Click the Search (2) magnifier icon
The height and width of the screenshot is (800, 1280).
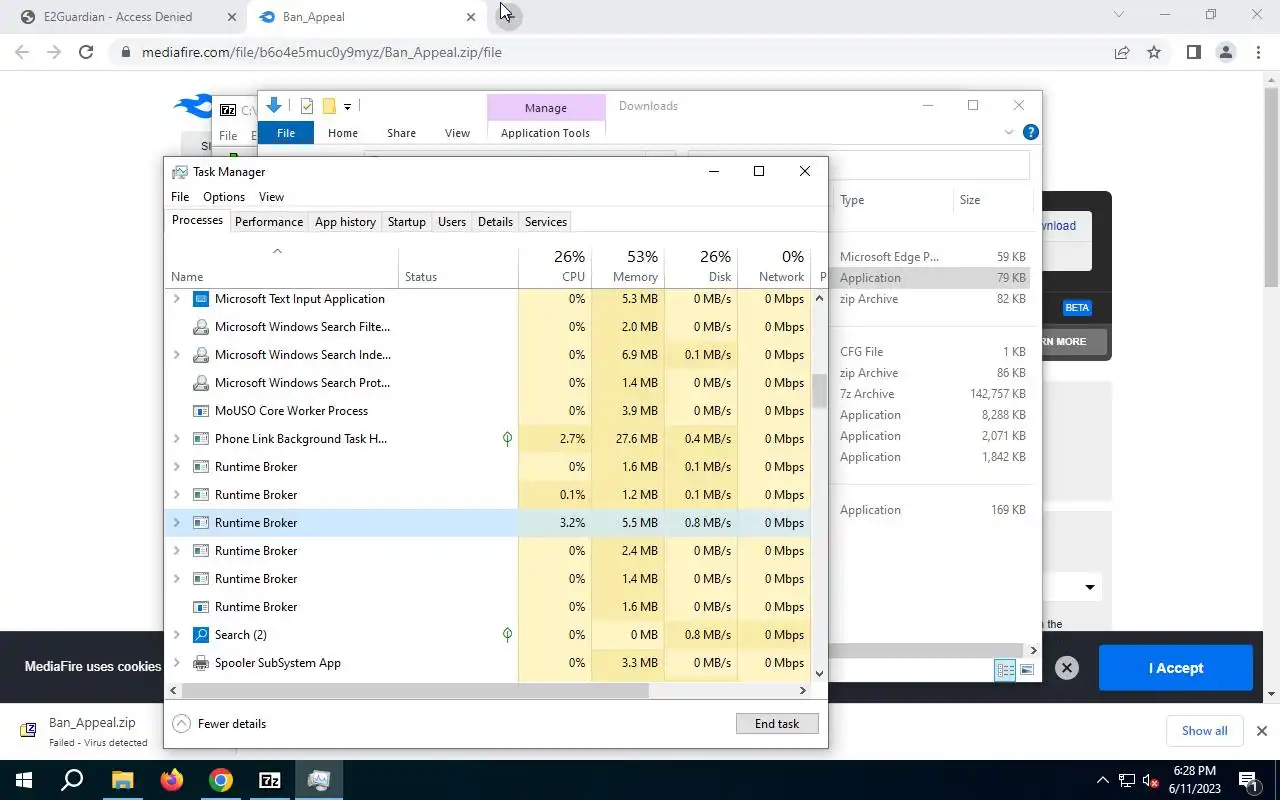(x=200, y=635)
